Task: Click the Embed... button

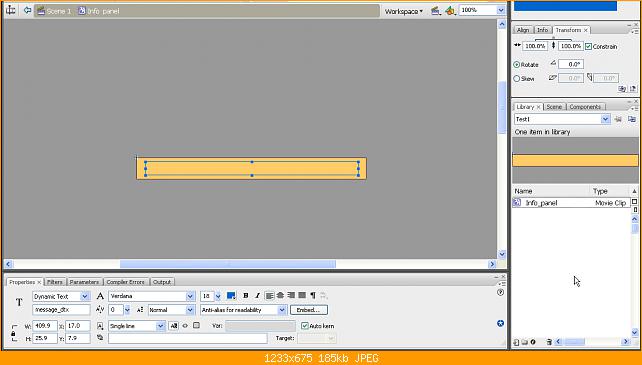Action: tap(309, 310)
